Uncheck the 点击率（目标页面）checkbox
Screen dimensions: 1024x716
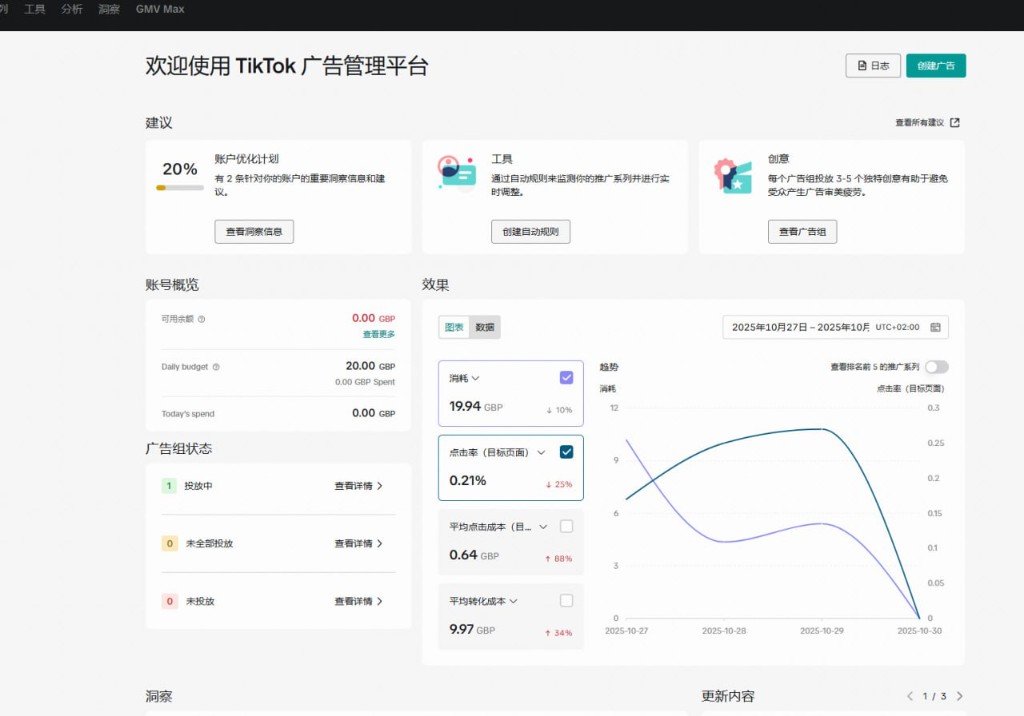[x=567, y=451]
